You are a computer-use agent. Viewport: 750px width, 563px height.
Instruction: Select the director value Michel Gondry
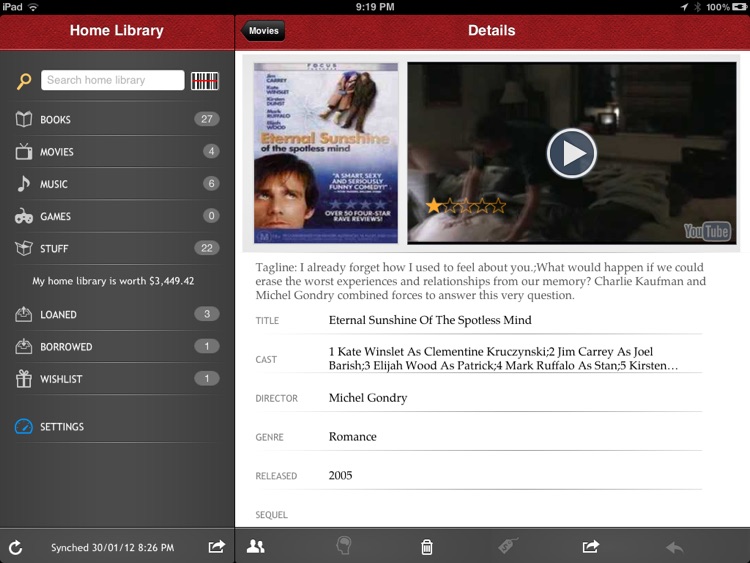tap(368, 398)
